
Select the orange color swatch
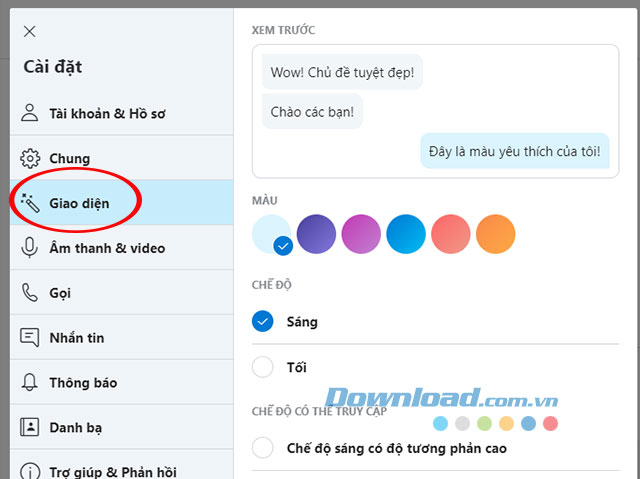[496, 234]
